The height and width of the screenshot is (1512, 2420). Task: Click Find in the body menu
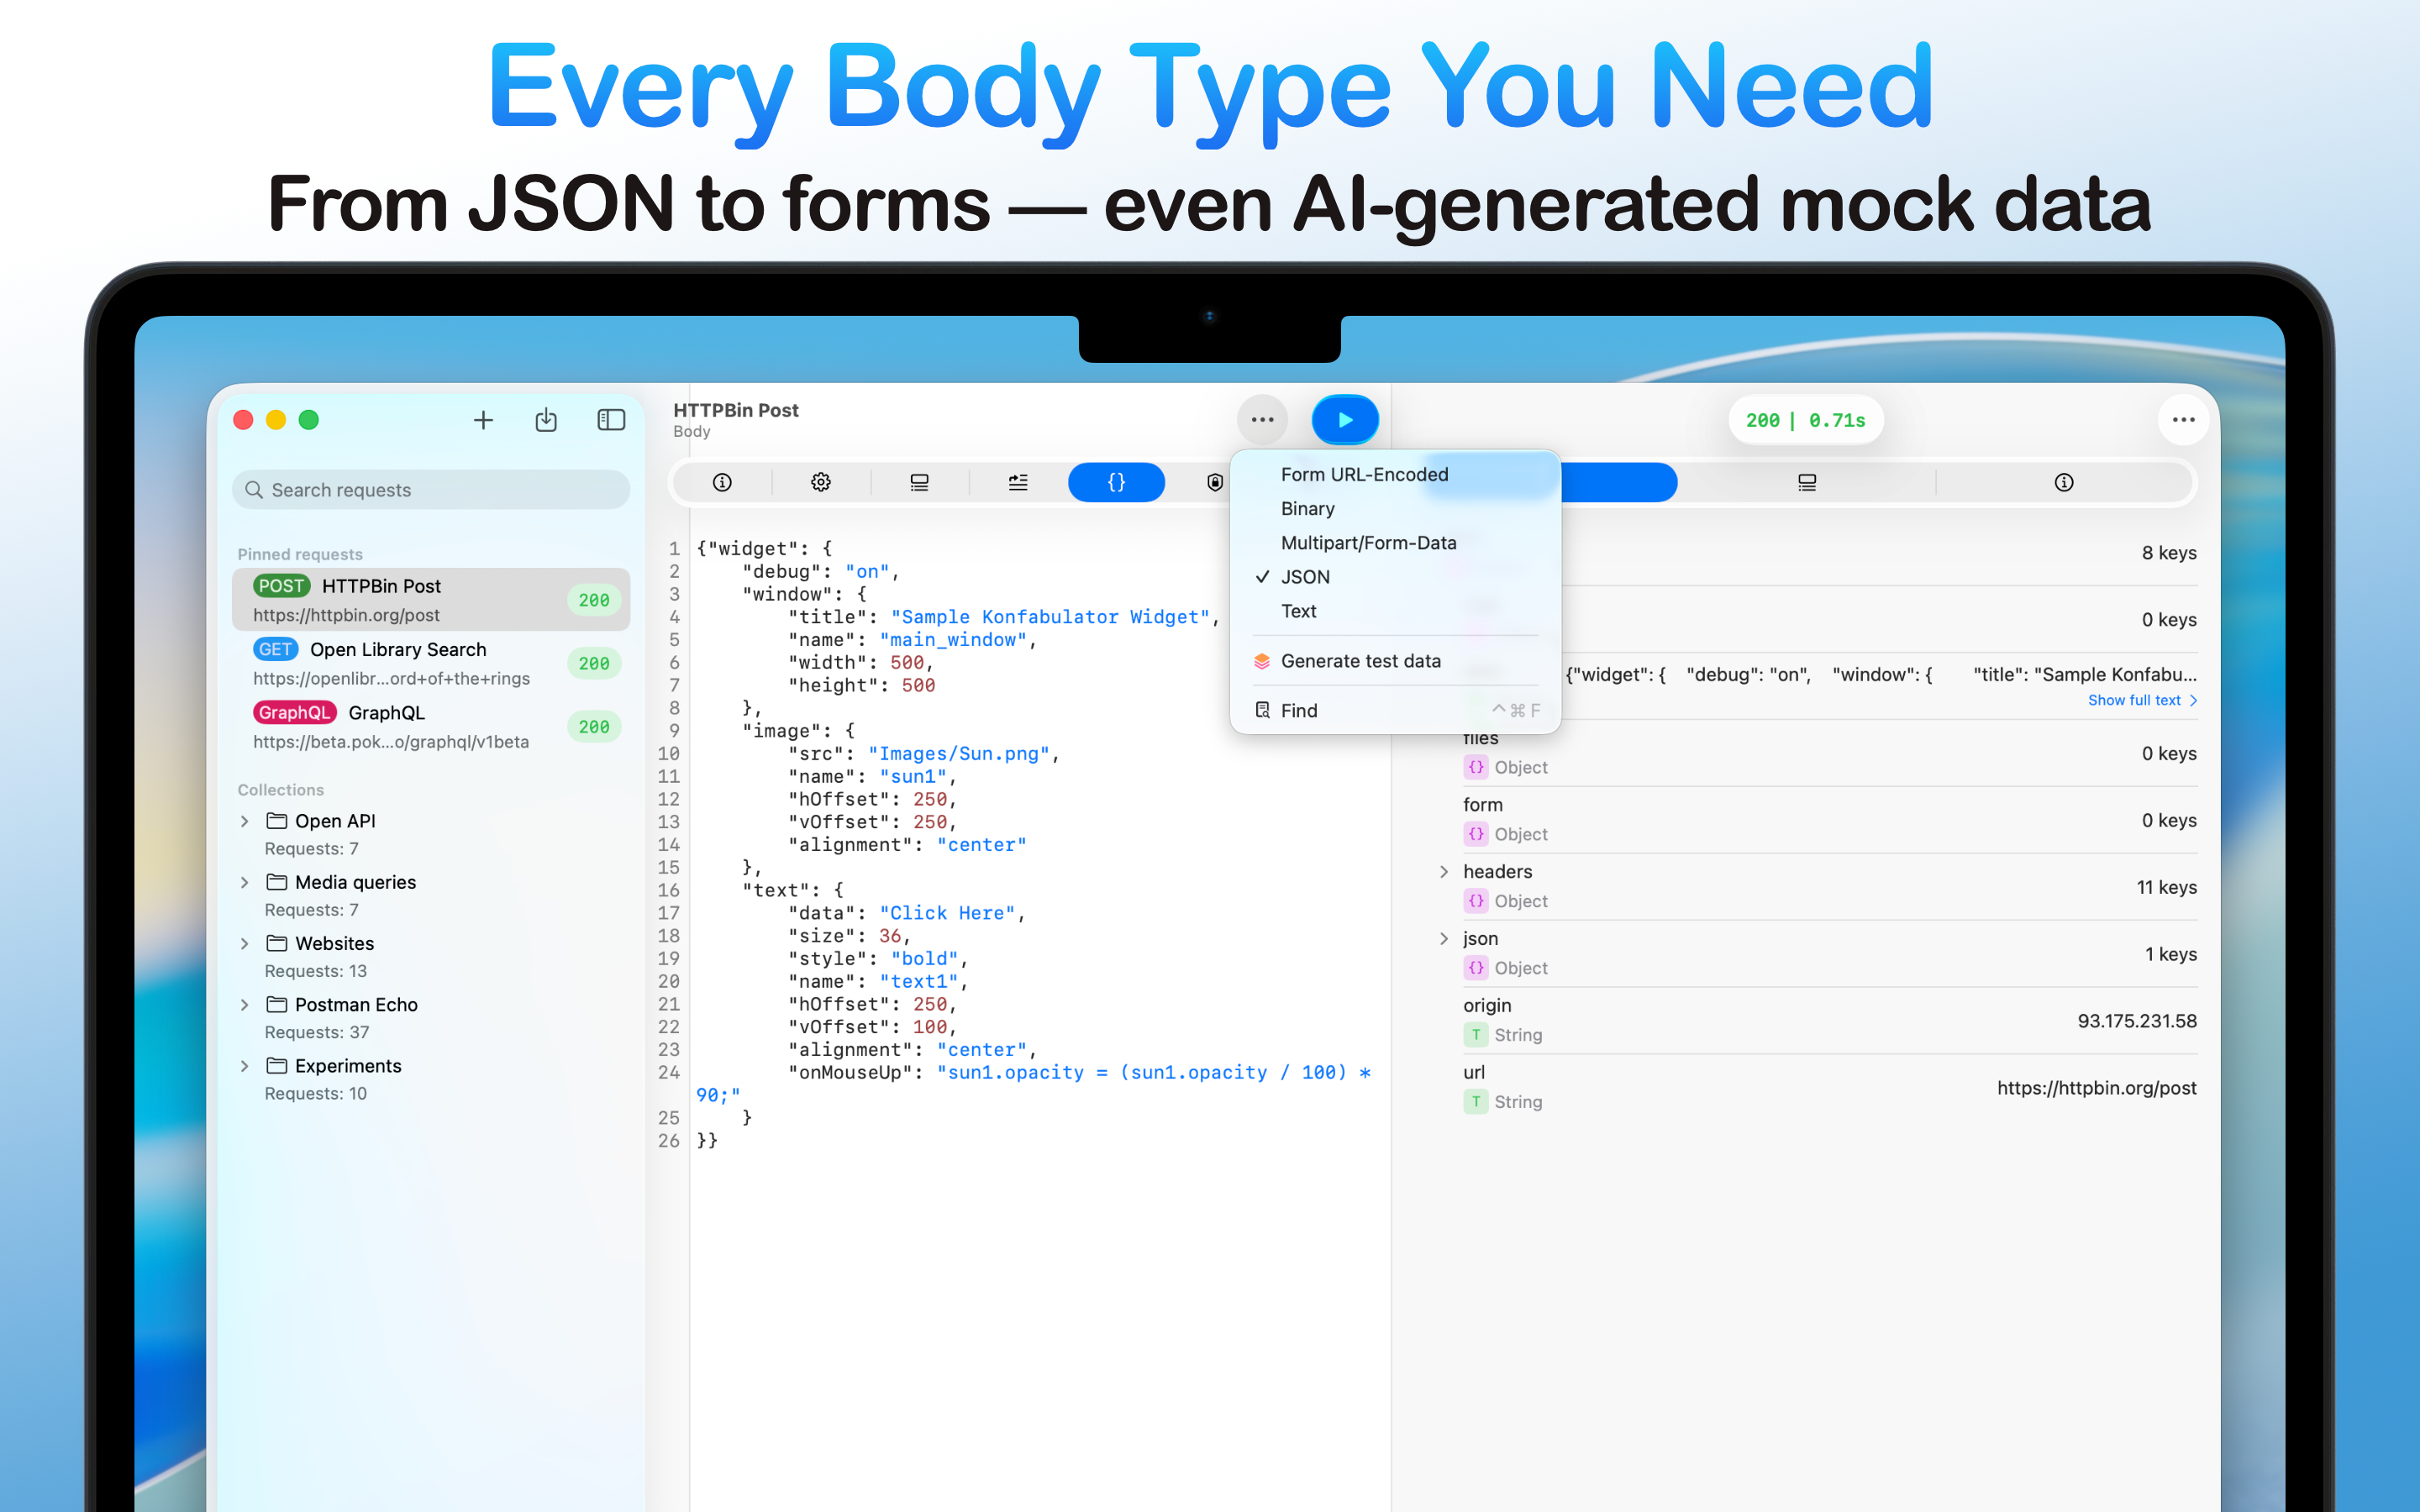pos(1298,710)
